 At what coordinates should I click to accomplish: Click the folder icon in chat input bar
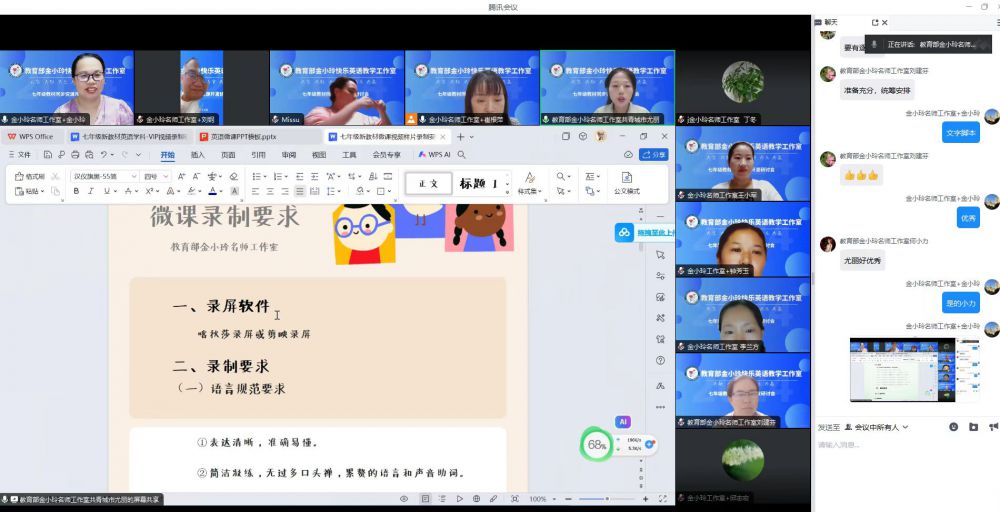(973, 427)
